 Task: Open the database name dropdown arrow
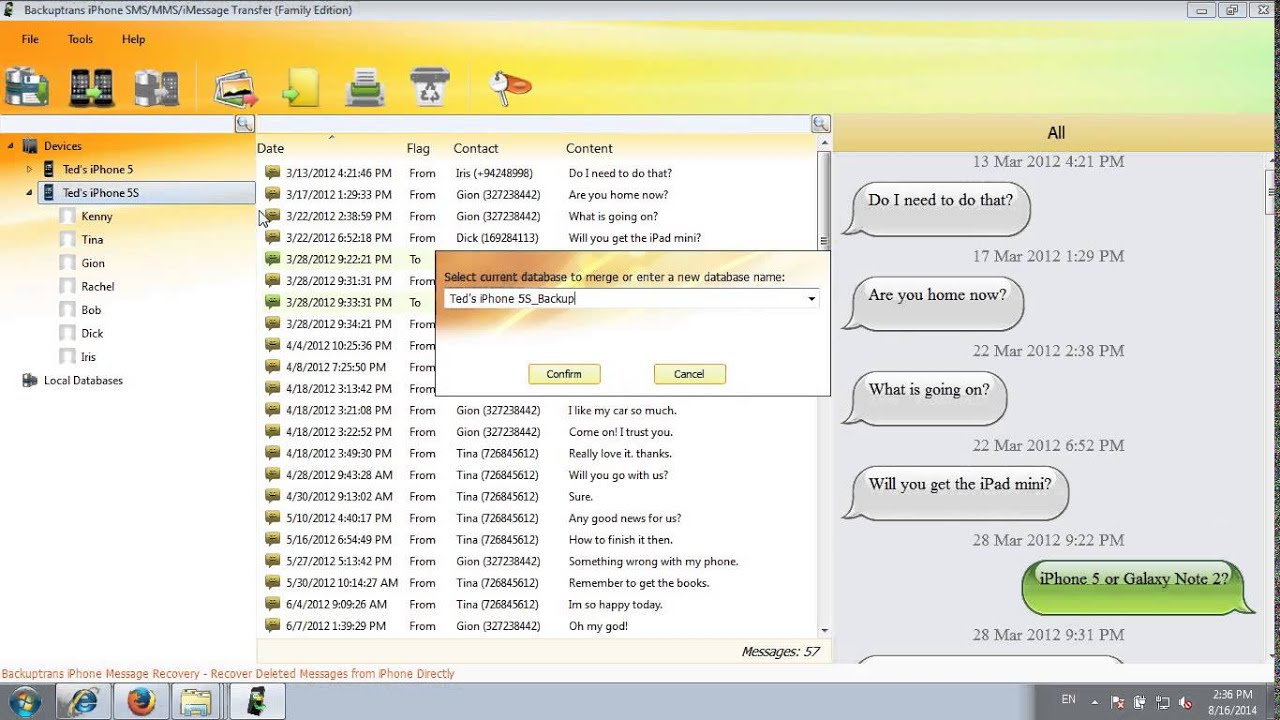(x=811, y=299)
